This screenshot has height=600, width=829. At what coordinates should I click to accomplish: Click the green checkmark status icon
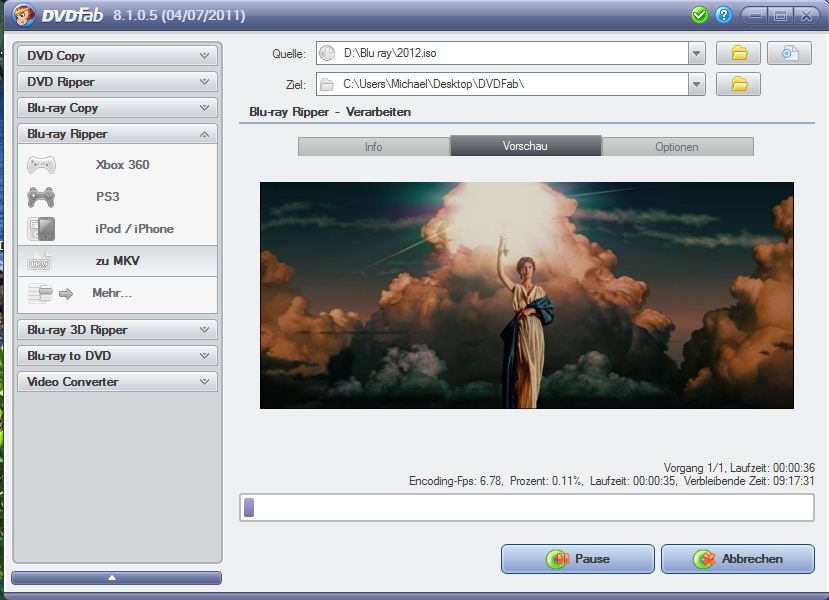tap(699, 15)
